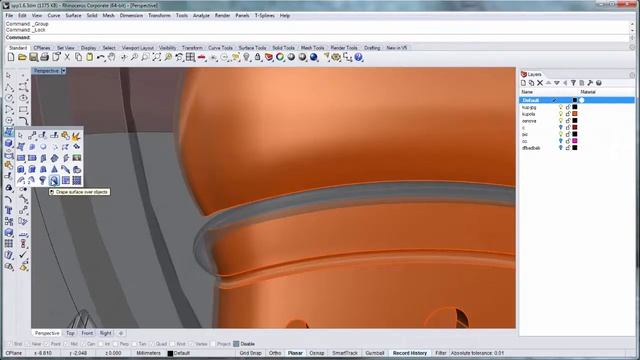Switch to the Curve Tools toolbar tab
The height and width of the screenshot is (360, 640).
point(220,48)
